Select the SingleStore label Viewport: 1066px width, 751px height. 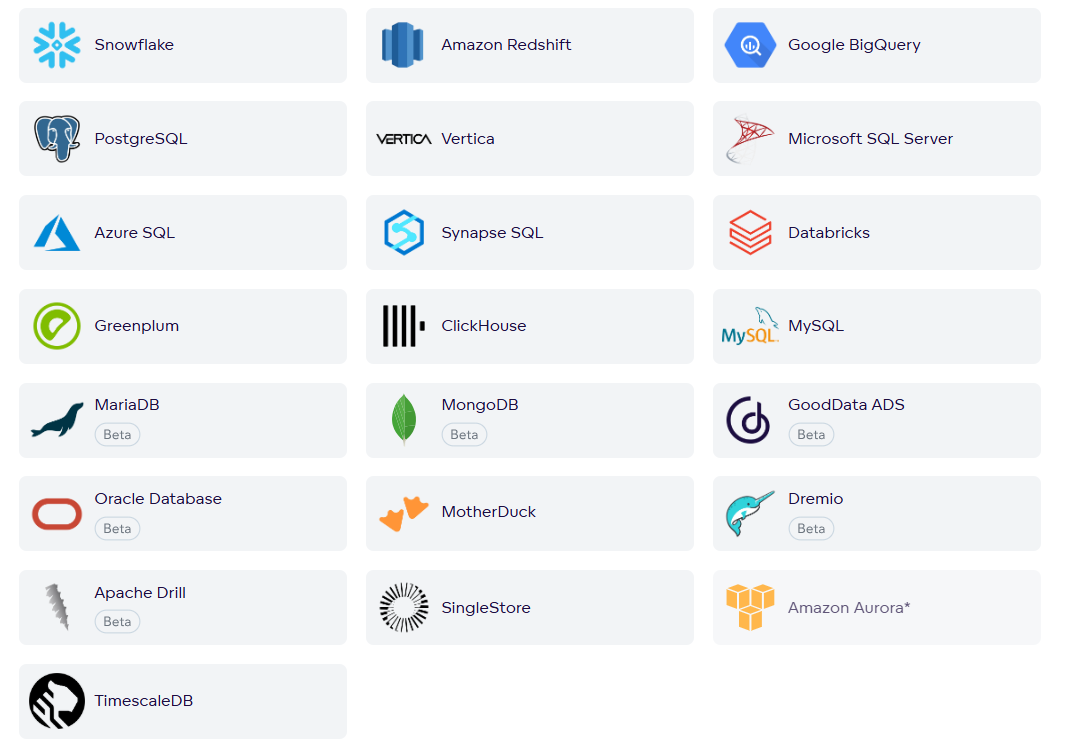[486, 608]
